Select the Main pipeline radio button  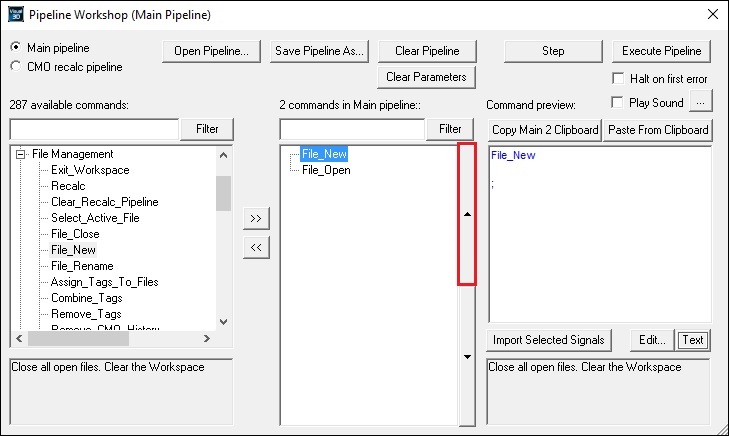(x=15, y=47)
